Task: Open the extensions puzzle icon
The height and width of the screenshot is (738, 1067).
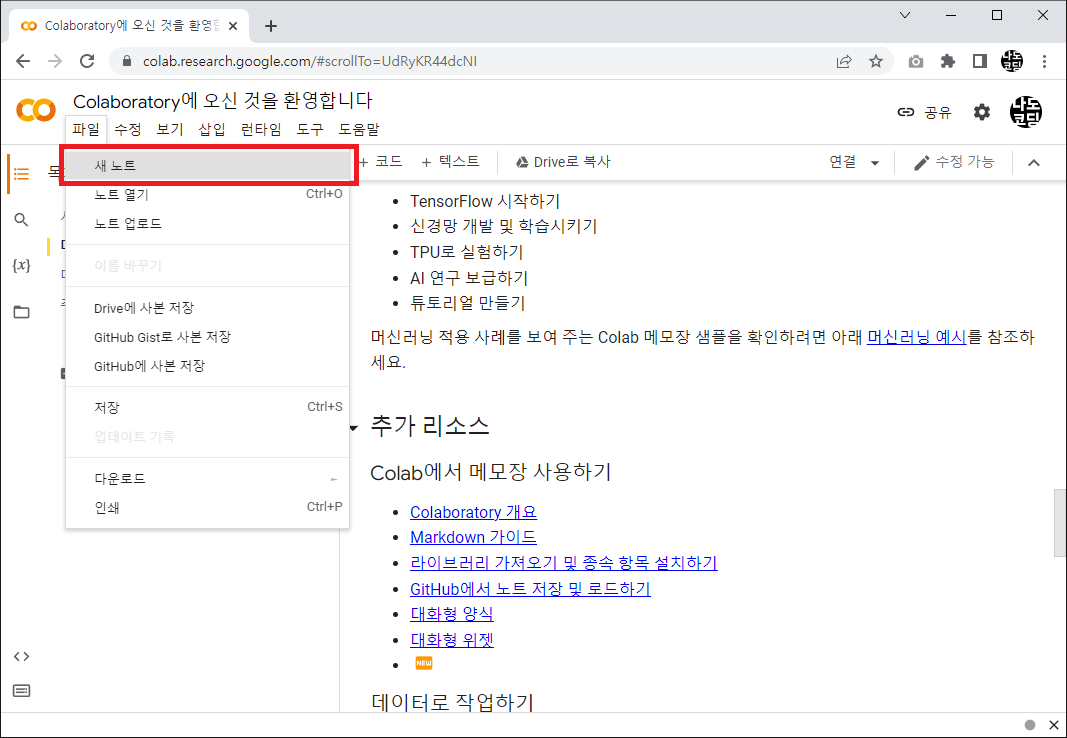Action: (x=947, y=61)
